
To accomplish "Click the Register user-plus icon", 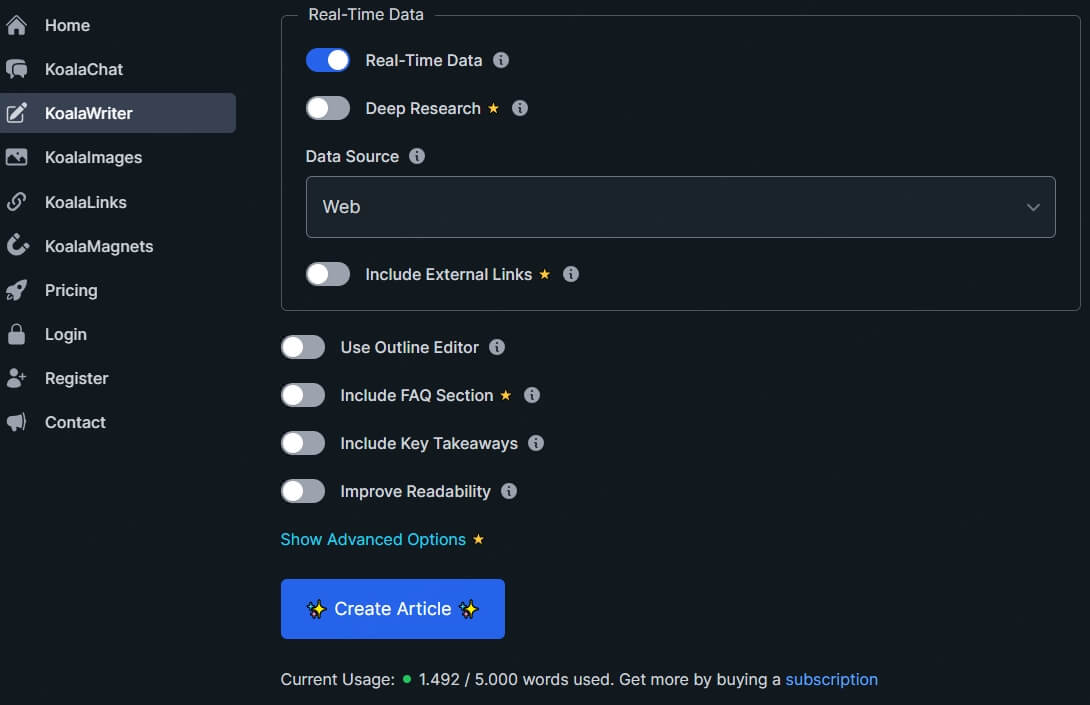I will point(17,378).
